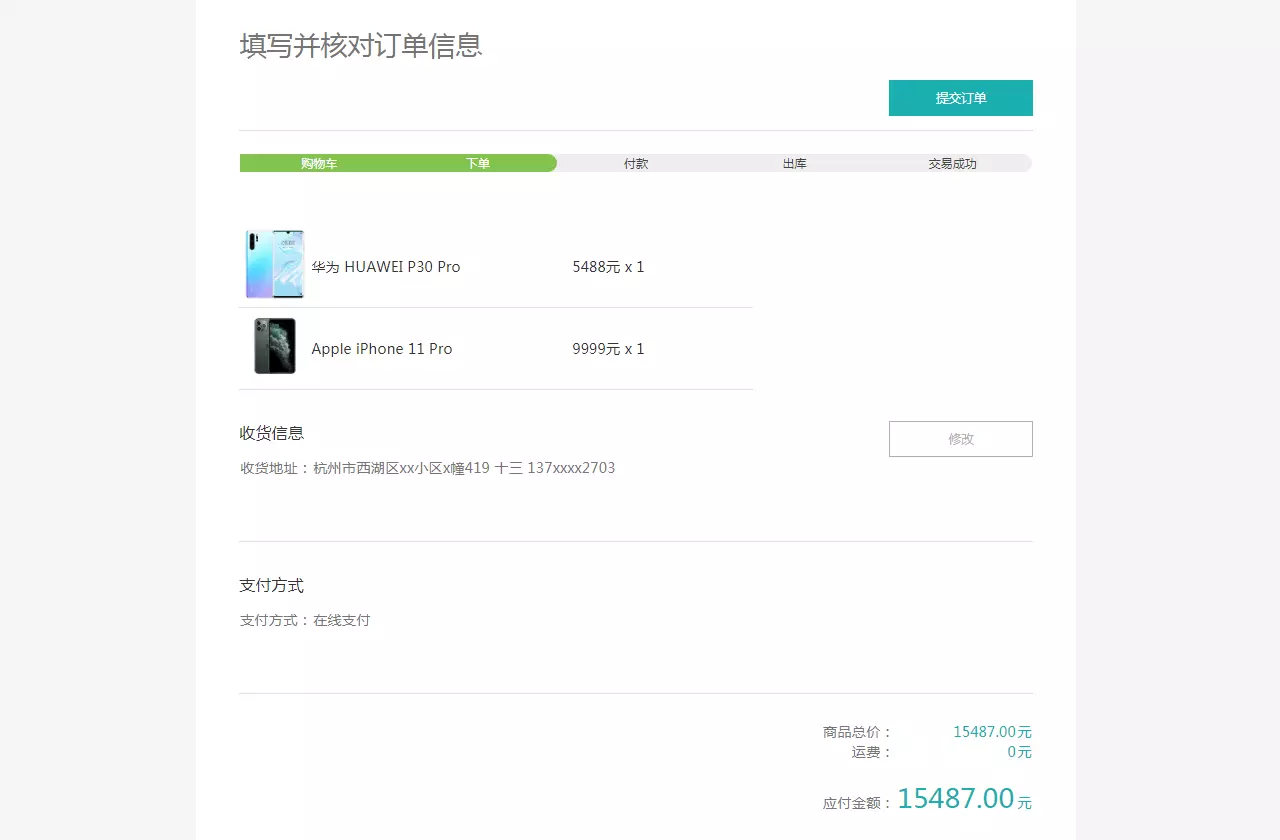Select the 购物车 step in progress bar
Image resolution: width=1280 pixels, height=840 pixels.
(318, 162)
